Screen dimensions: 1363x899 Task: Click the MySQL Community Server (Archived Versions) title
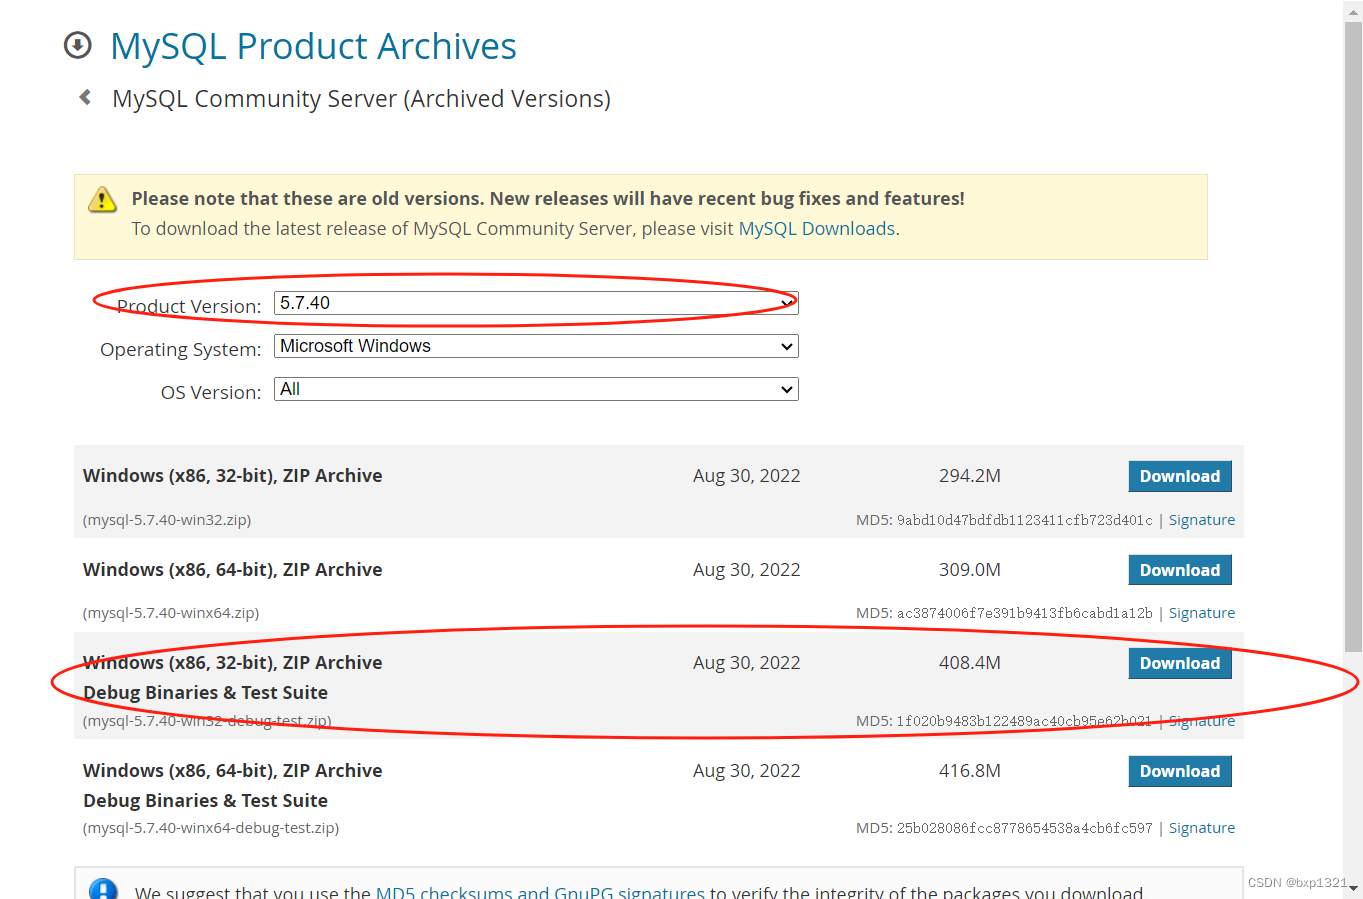tap(361, 99)
